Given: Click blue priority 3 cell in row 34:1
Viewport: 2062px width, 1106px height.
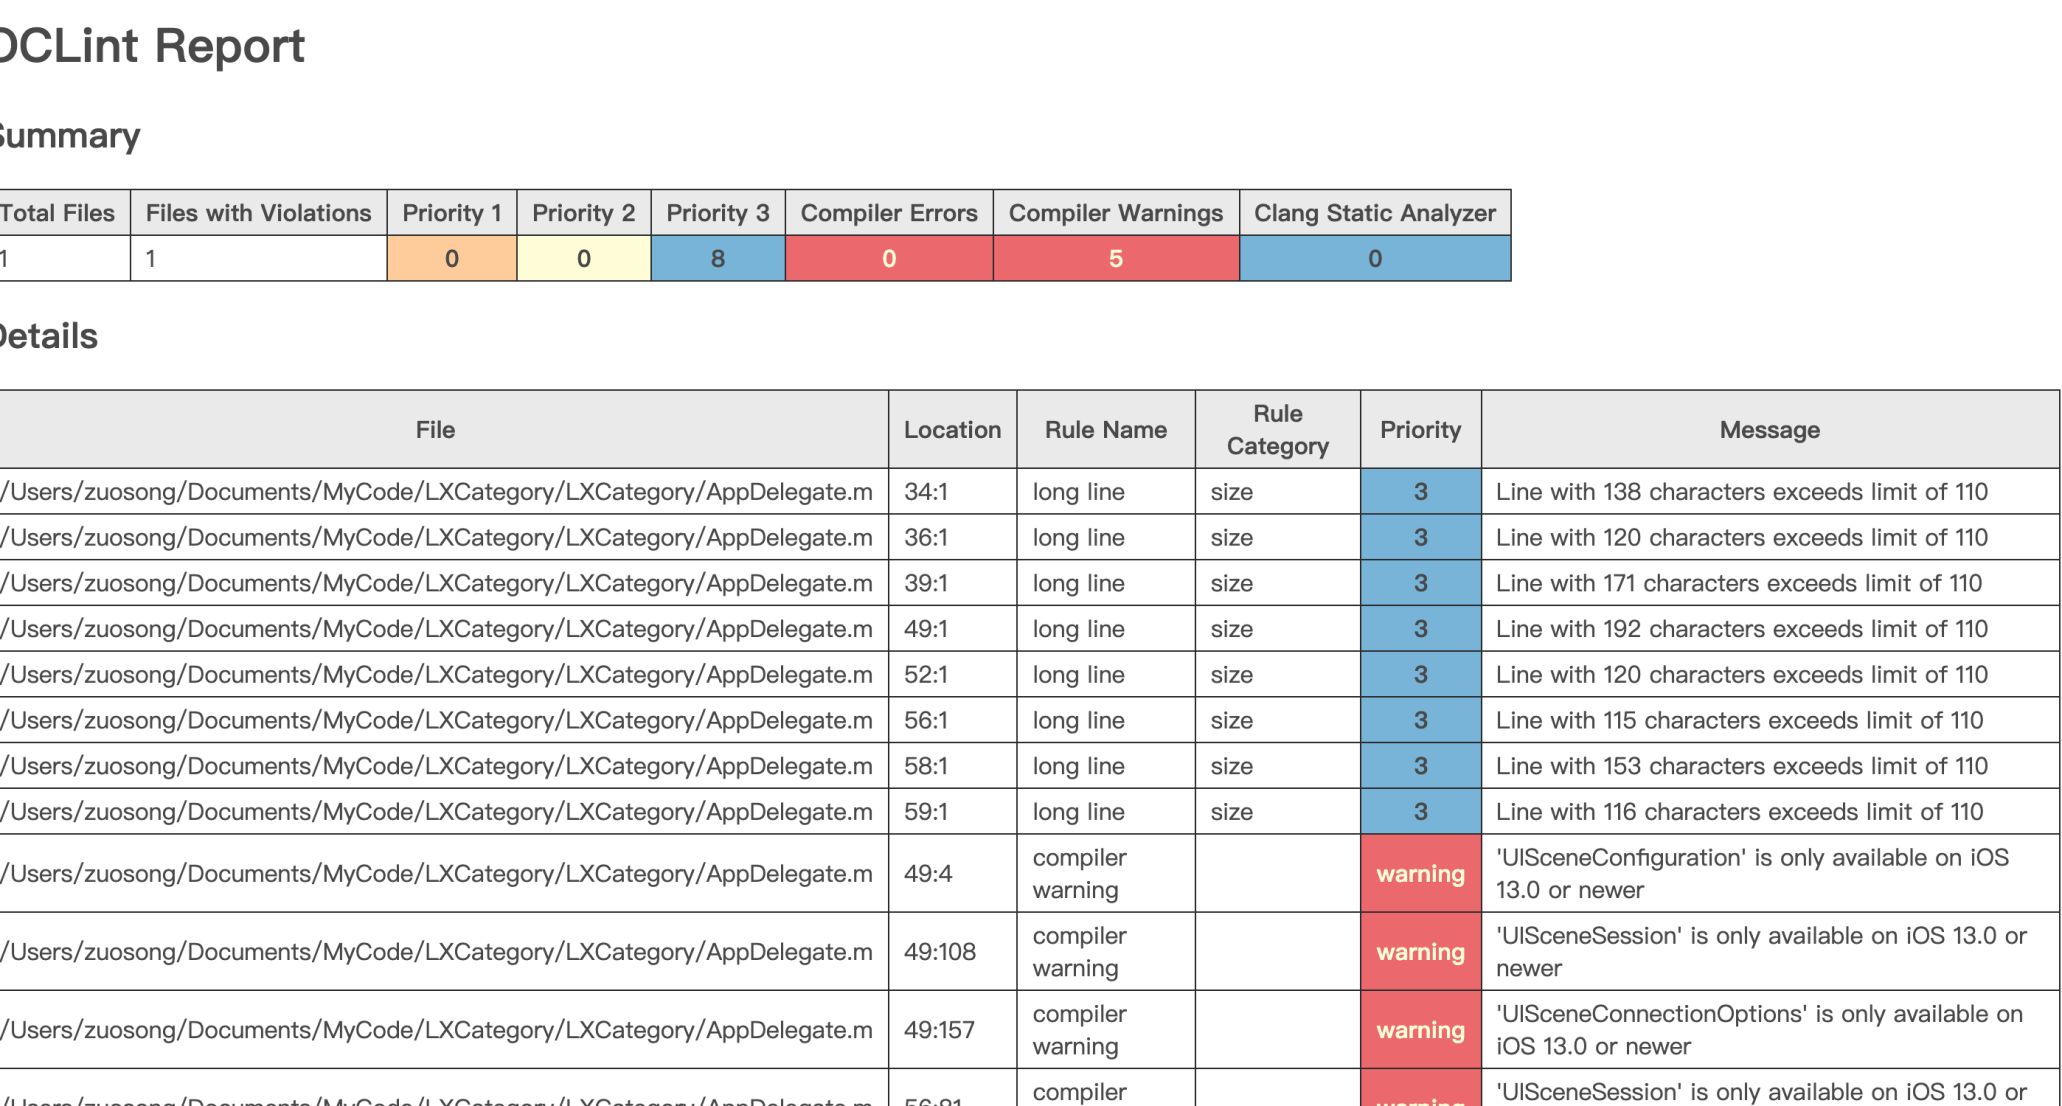Looking at the screenshot, I should coord(1420,492).
